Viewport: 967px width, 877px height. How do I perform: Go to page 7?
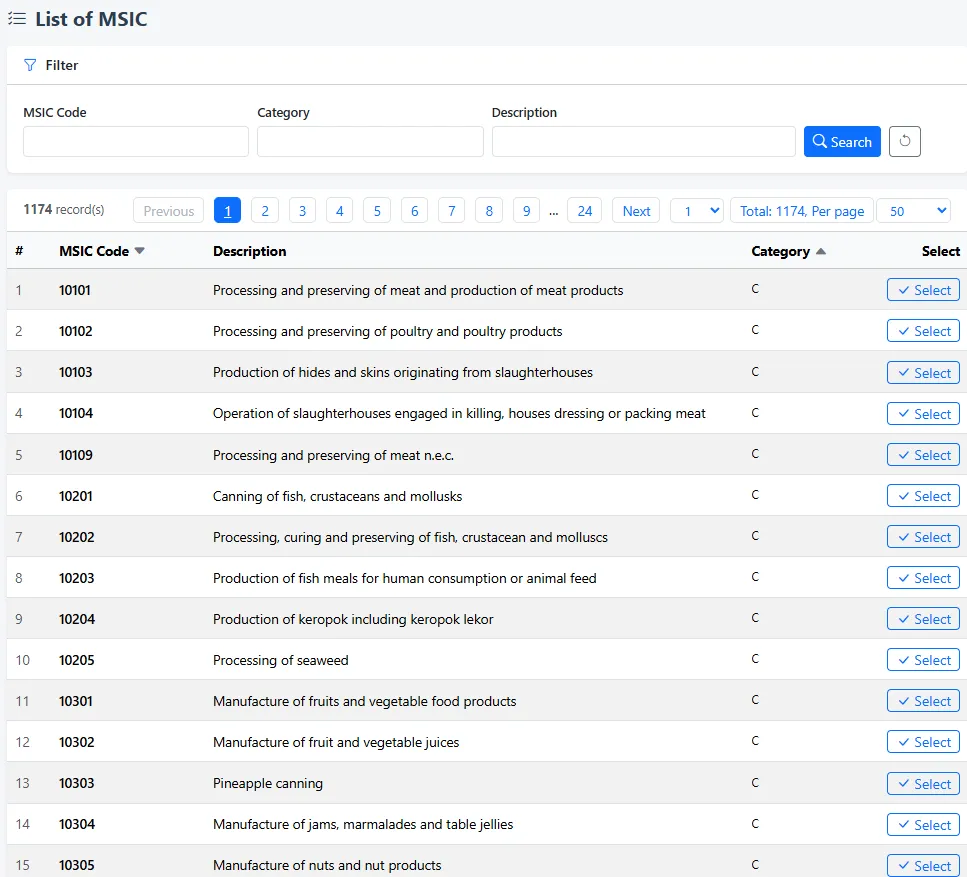pos(451,210)
